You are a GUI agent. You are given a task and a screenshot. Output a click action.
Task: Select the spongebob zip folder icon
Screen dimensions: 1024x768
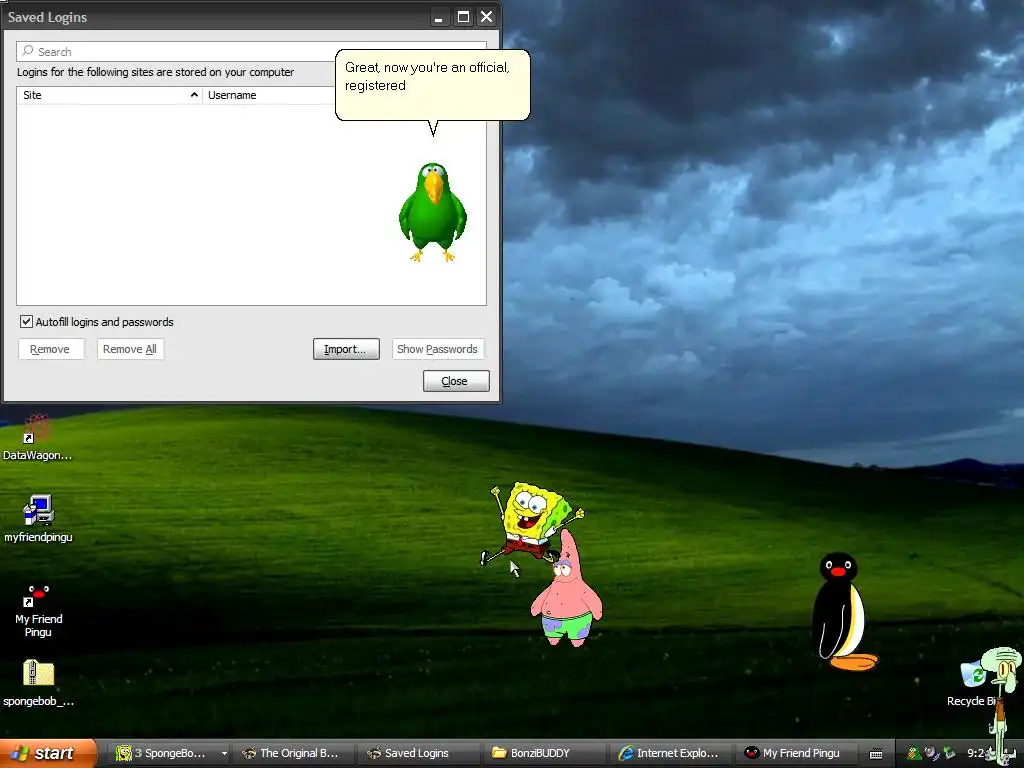(39, 683)
